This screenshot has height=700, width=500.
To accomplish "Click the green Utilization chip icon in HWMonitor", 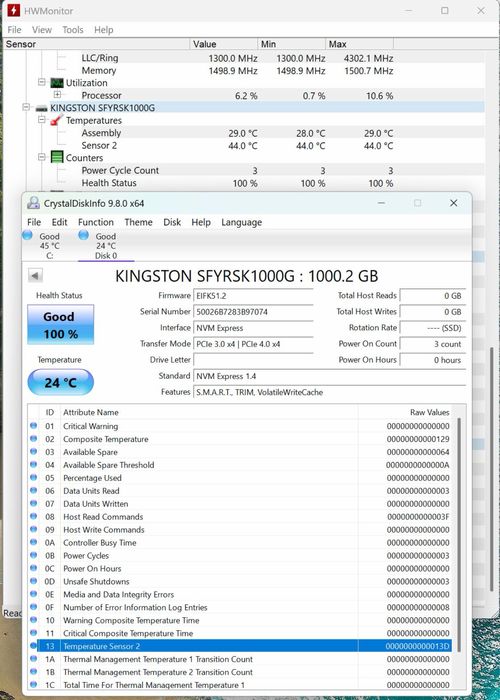I will [57, 83].
